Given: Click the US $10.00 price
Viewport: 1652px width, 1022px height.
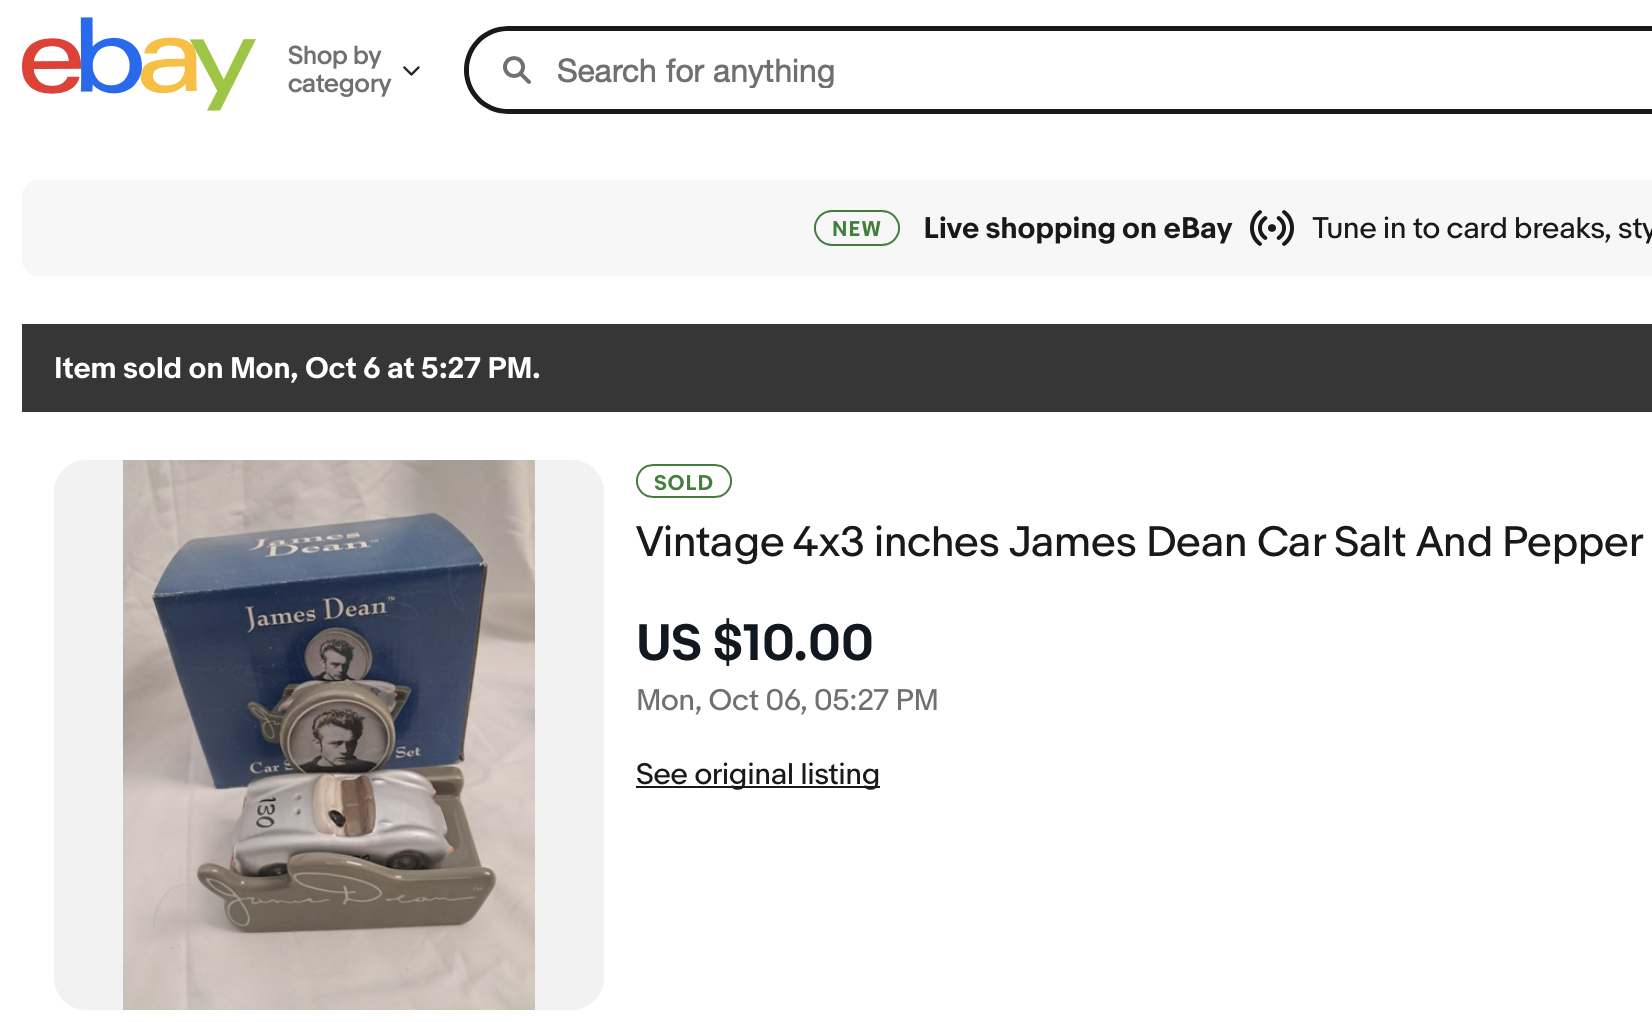Looking at the screenshot, I should tap(755, 642).
